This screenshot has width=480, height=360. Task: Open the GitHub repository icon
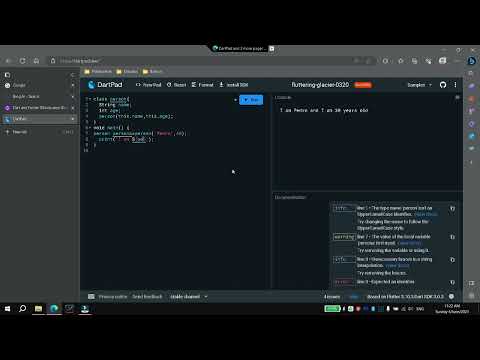click(x=443, y=85)
